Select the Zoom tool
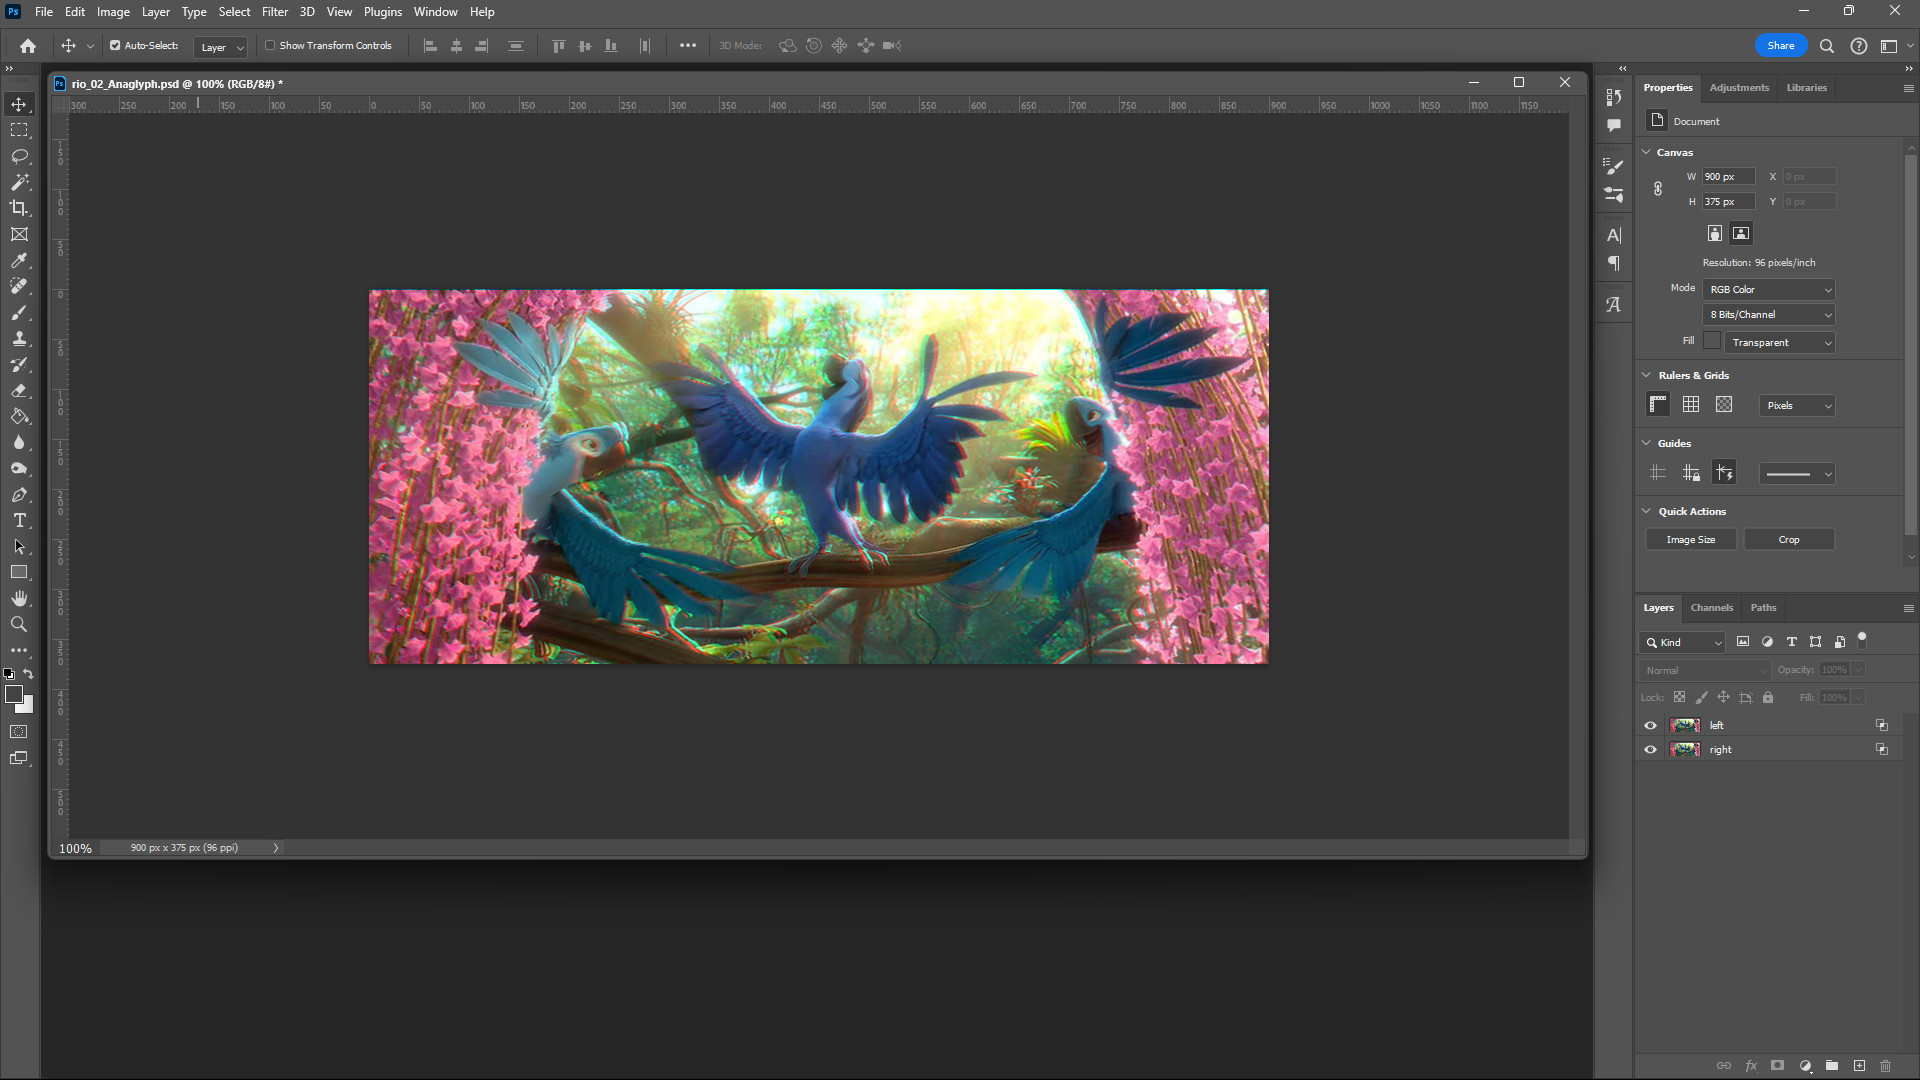 19,624
